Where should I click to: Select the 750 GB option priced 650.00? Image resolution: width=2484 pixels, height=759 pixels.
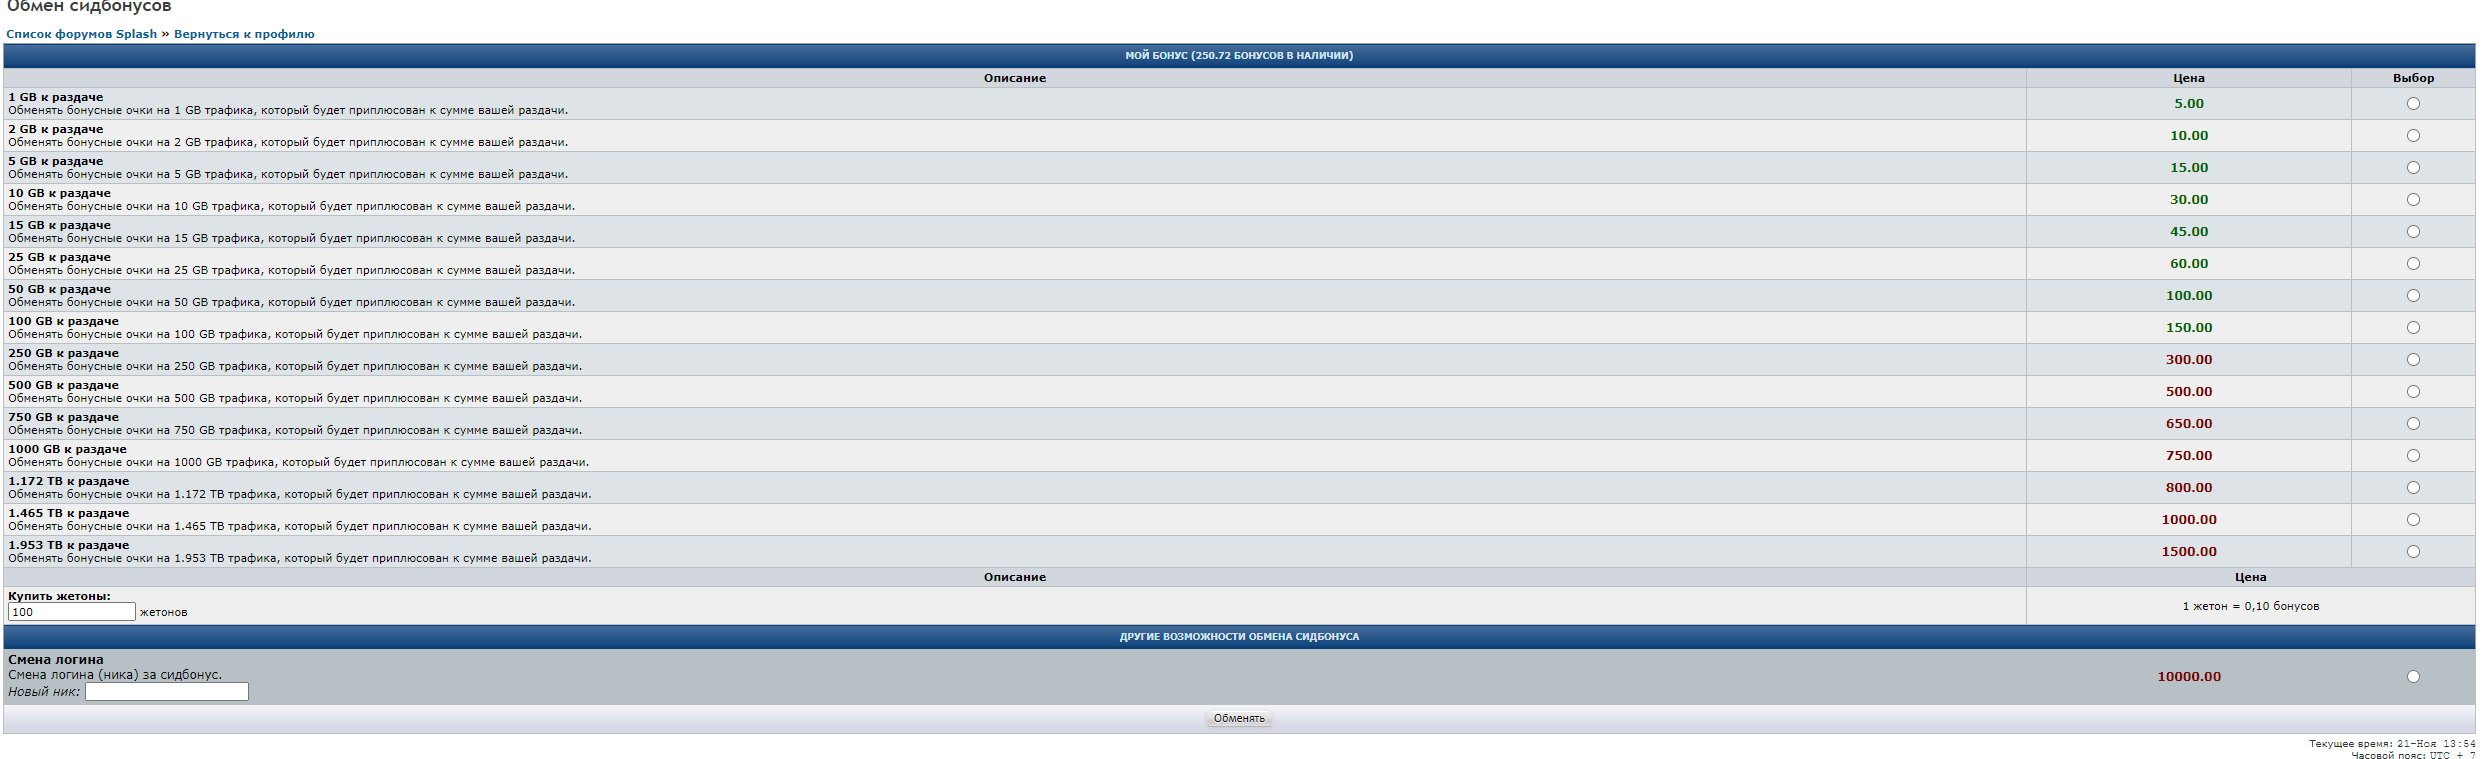[x=2412, y=424]
